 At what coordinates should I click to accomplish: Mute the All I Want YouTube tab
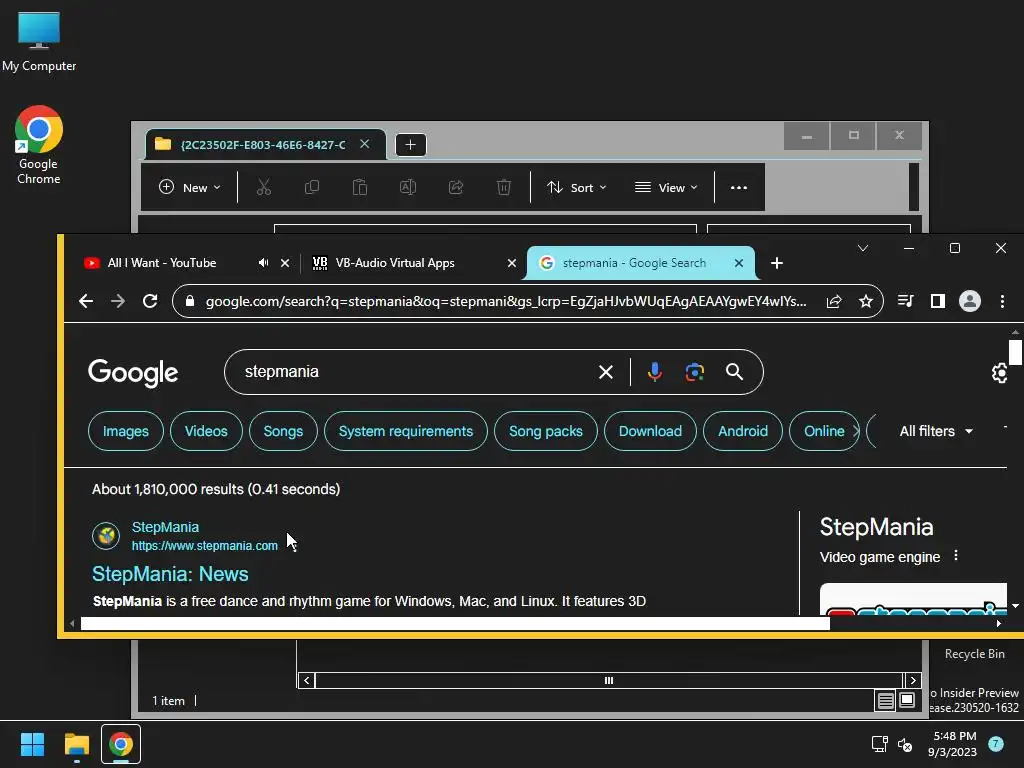pos(263,263)
